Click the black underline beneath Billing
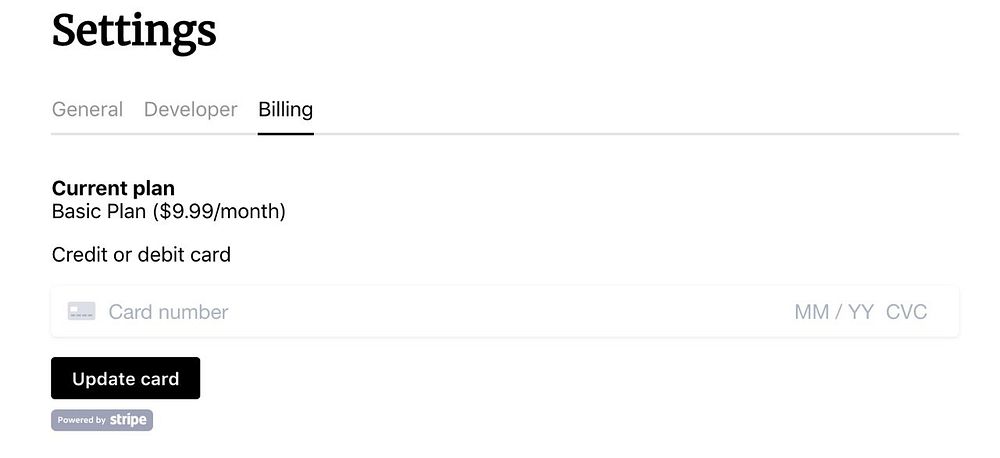 285,132
